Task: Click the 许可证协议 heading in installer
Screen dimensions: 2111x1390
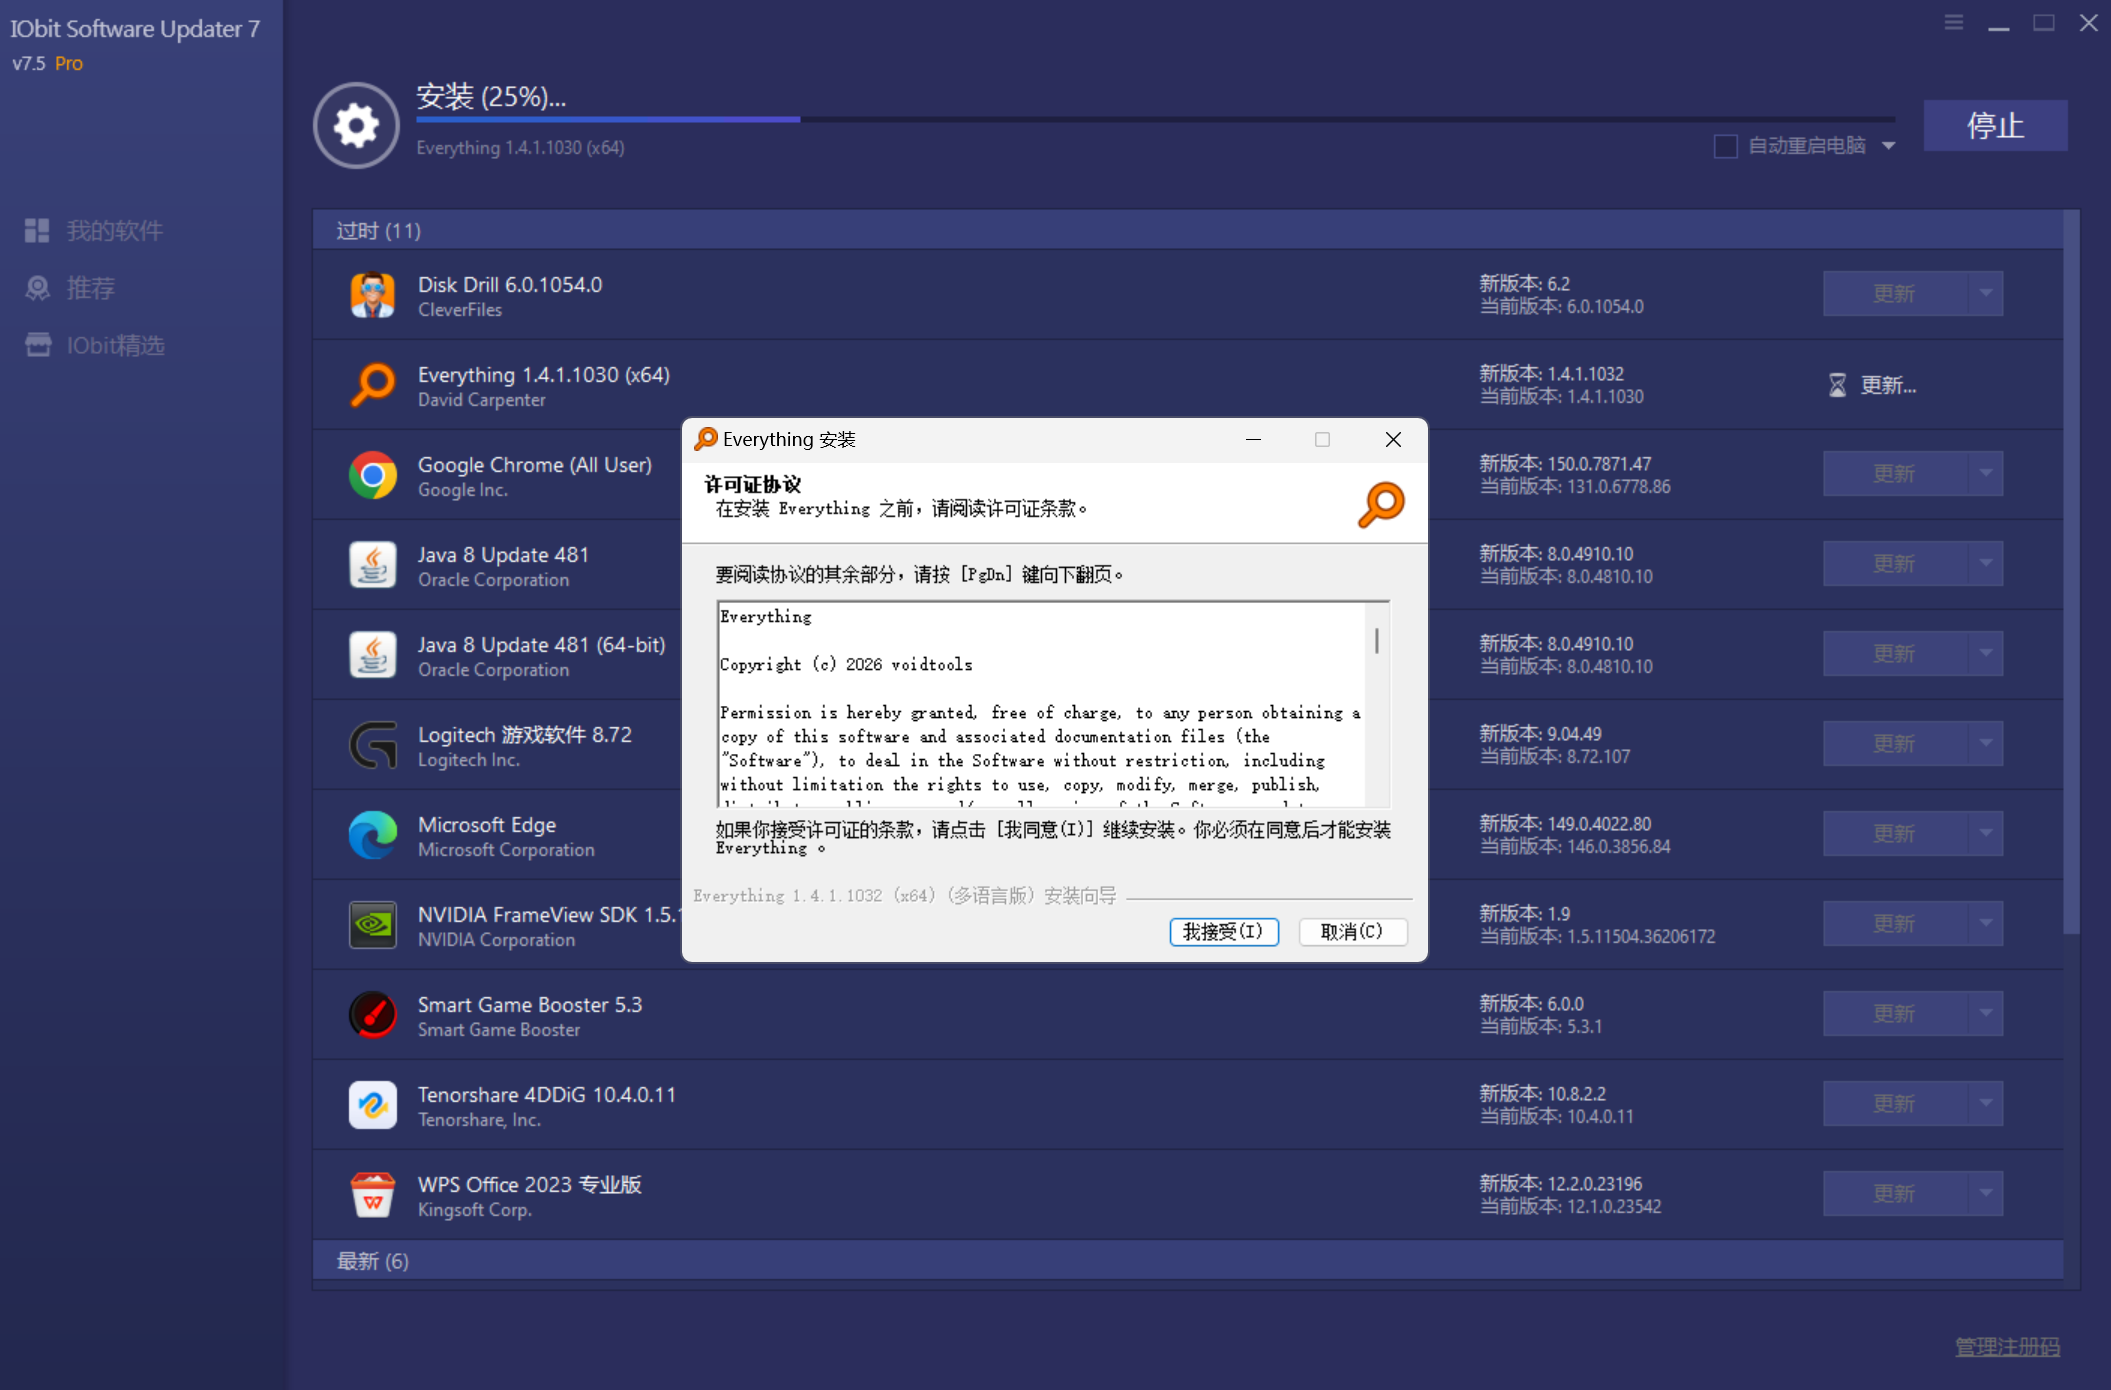Action: pyautogui.click(x=753, y=485)
